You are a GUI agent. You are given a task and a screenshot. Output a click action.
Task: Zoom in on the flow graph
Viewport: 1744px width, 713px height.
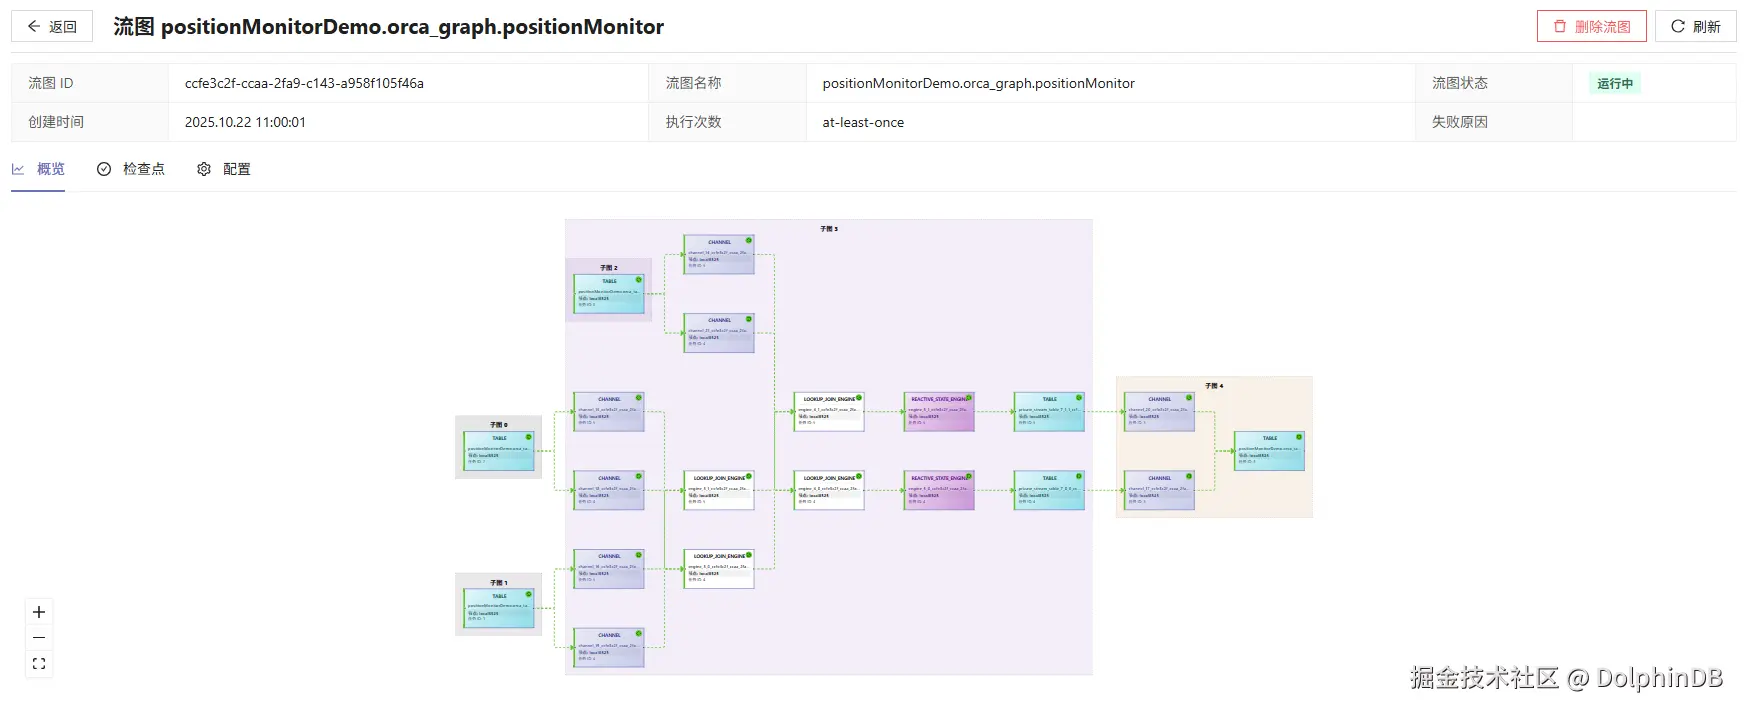point(39,612)
